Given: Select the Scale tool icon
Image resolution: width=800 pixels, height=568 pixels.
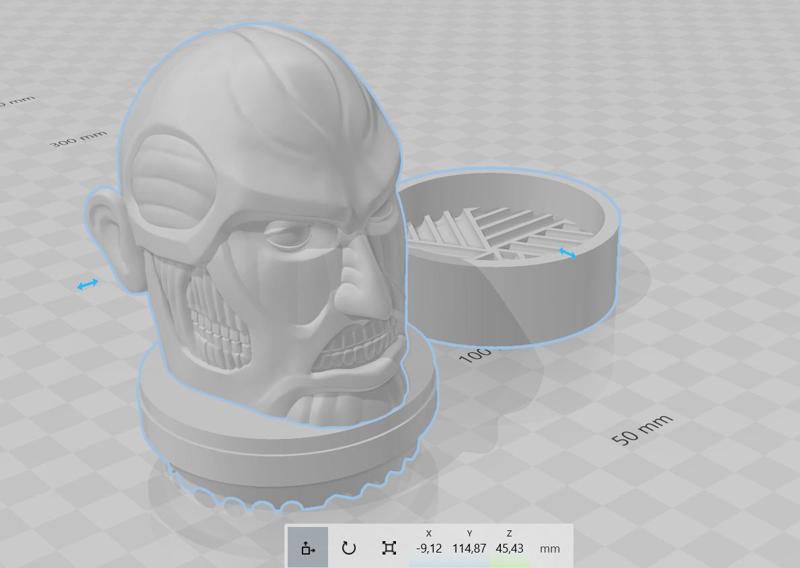Looking at the screenshot, I should tap(389, 548).
